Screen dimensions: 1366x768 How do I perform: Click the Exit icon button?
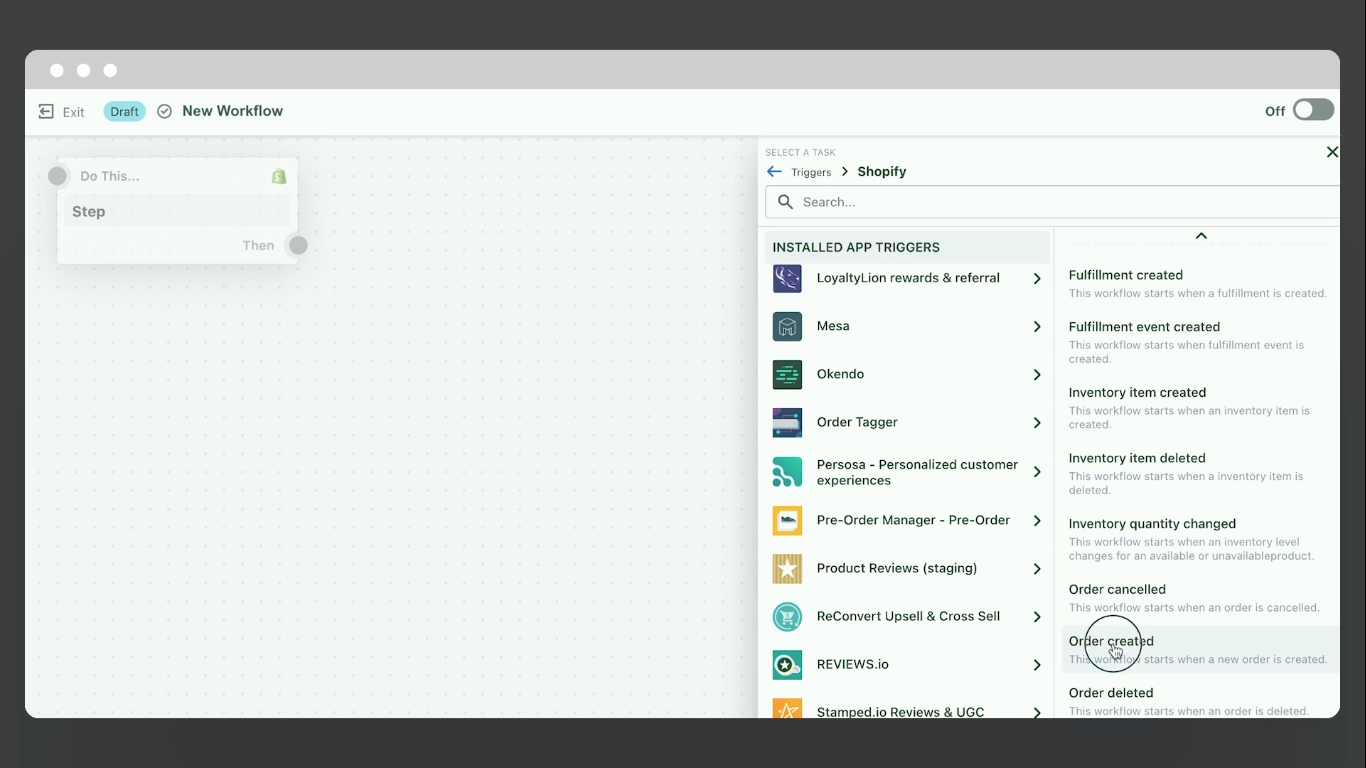(x=46, y=111)
